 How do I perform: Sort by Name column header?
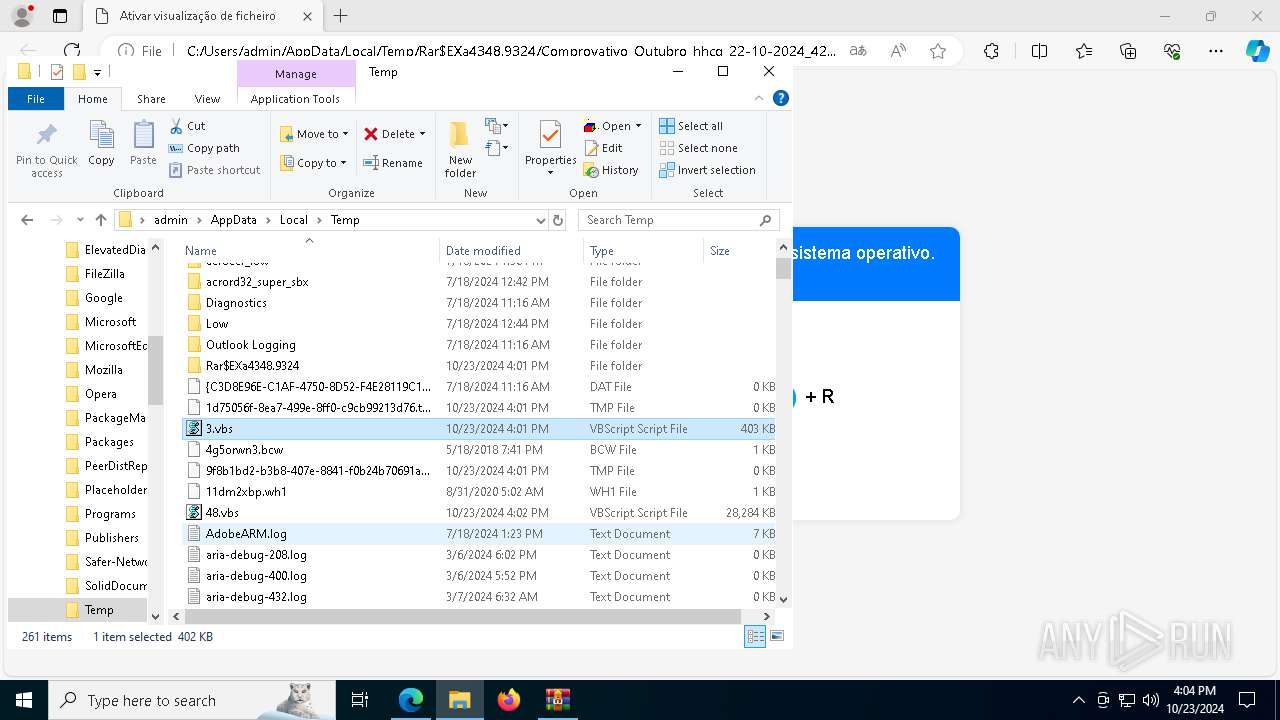[x=310, y=251]
